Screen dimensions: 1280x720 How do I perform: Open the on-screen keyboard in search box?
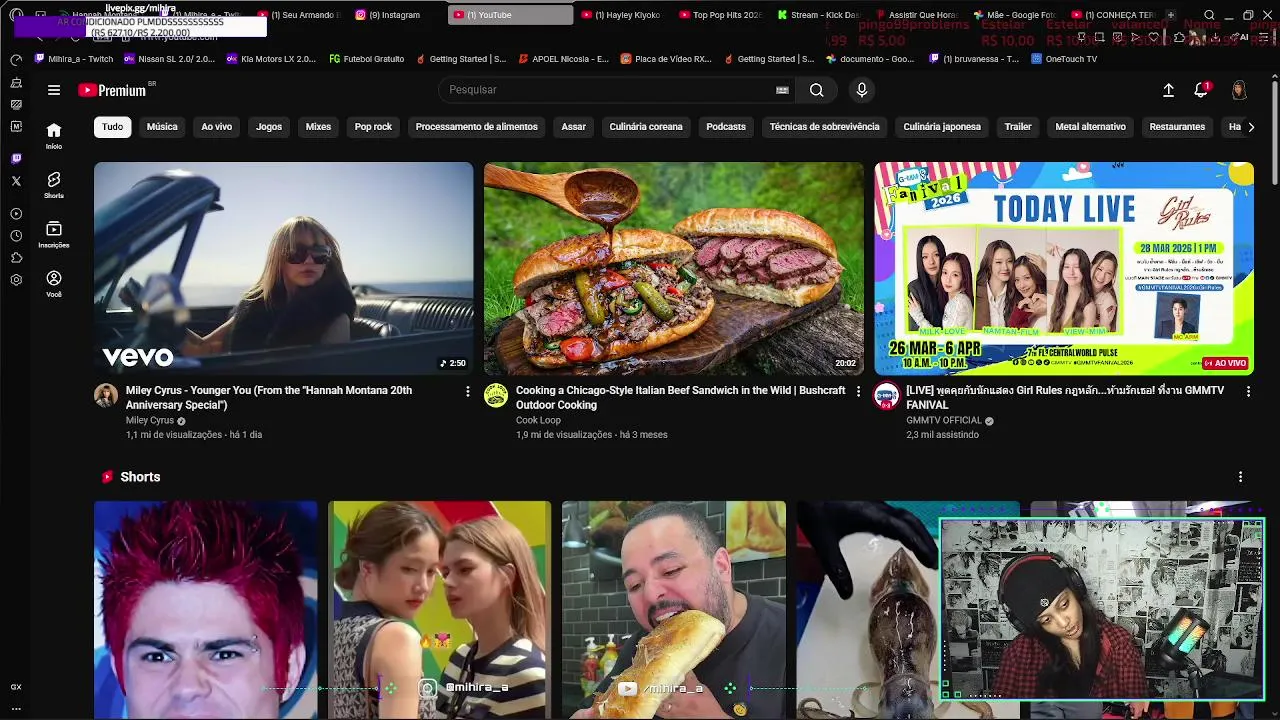[x=782, y=90]
